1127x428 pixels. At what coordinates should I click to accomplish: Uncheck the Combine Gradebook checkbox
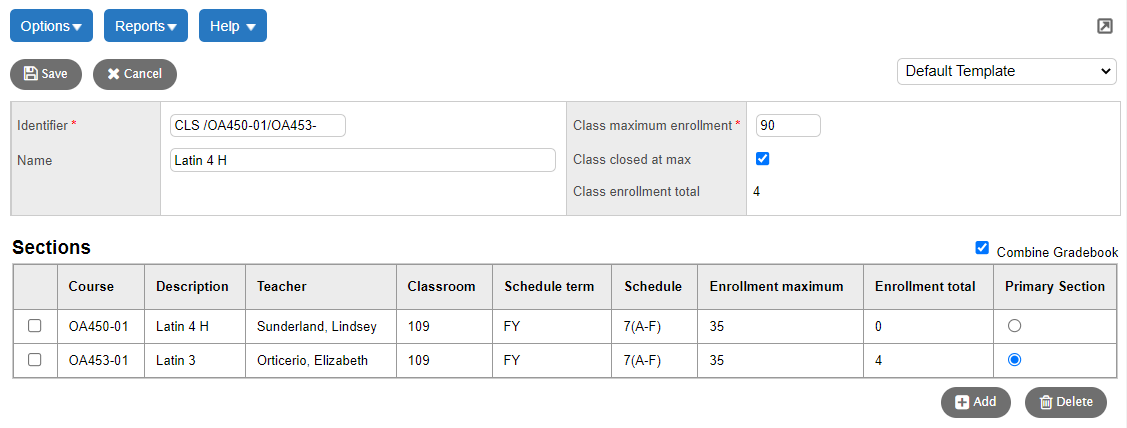pyautogui.click(x=982, y=248)
